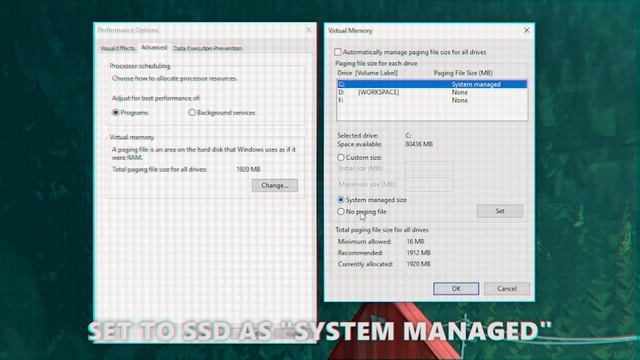Viewport: 640px width, 360px height.
Task: Choose System managed size option
Action: [341, 200]
